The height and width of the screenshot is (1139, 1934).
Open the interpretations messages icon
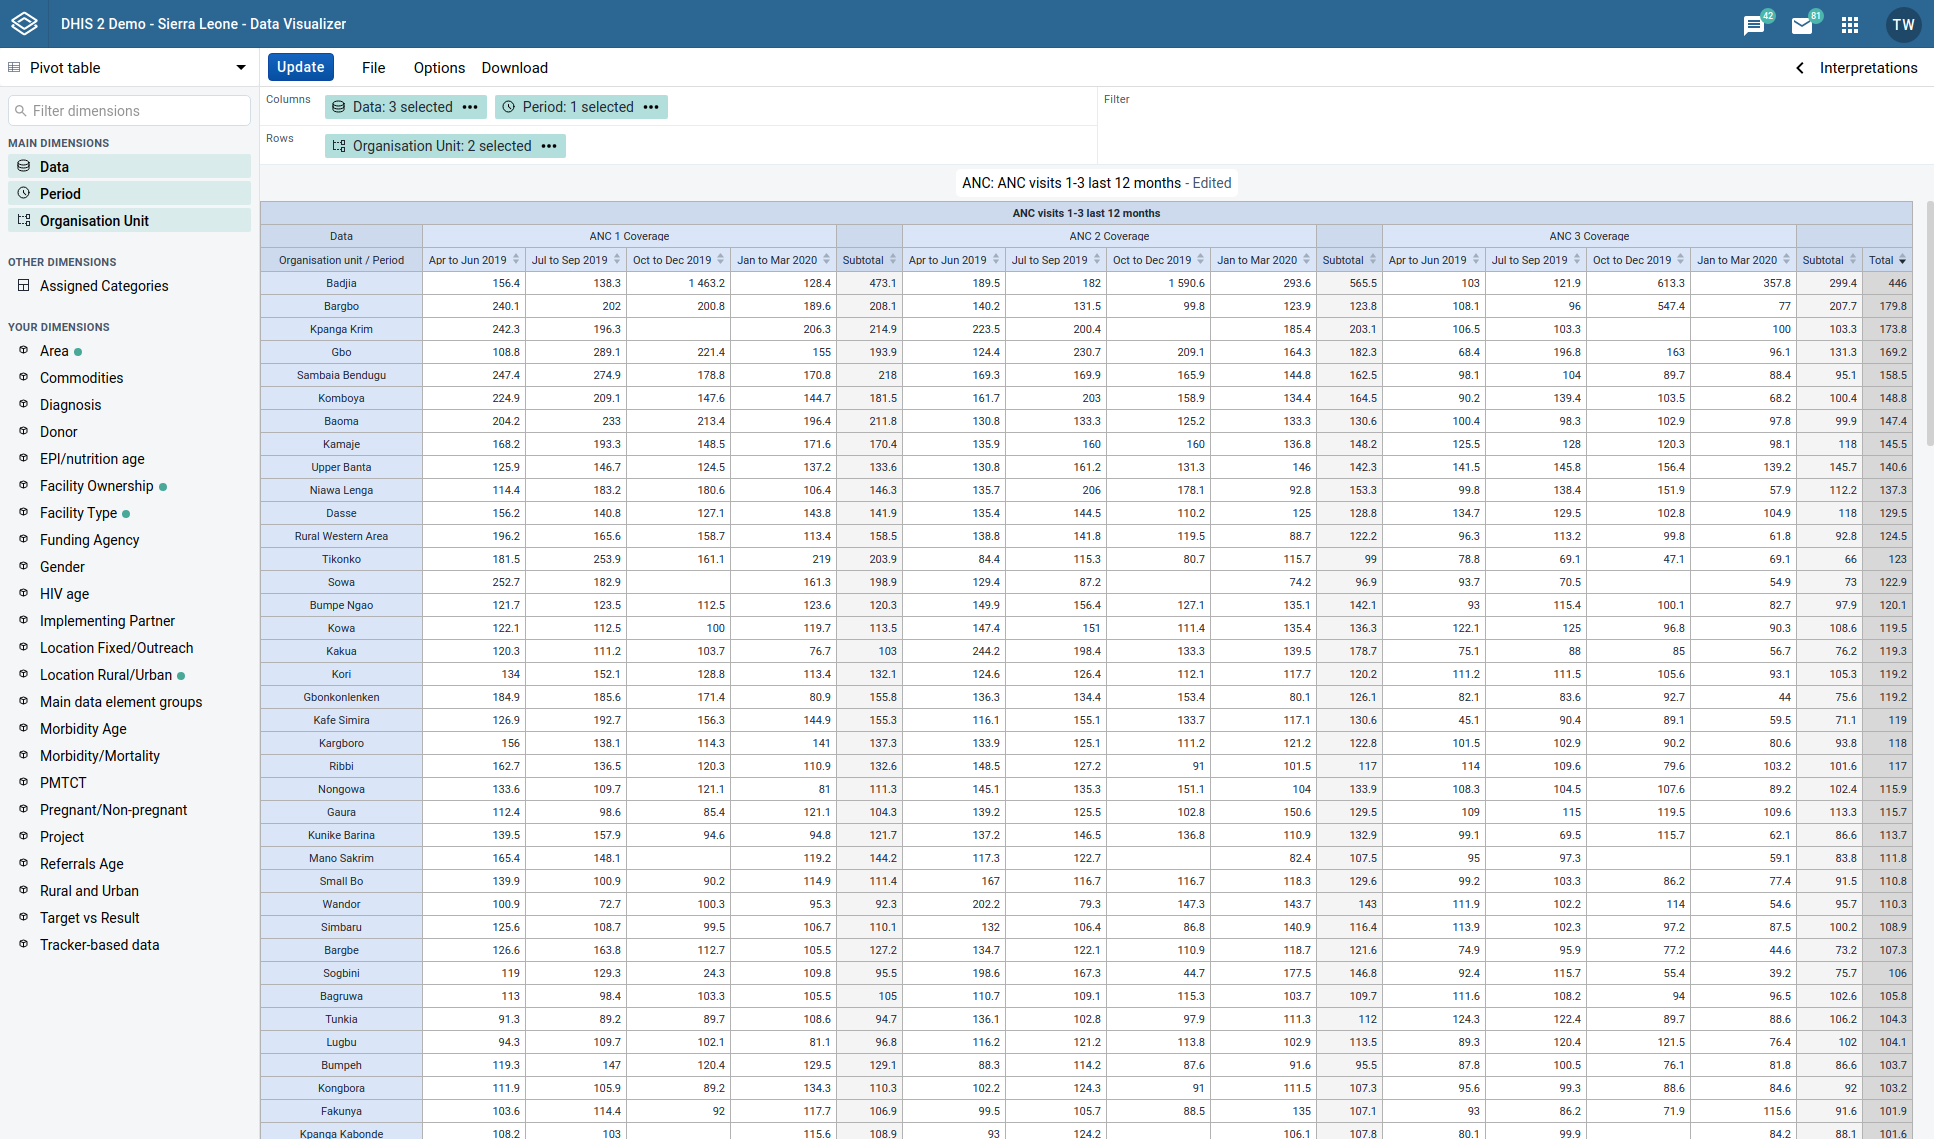(1754, 25)
